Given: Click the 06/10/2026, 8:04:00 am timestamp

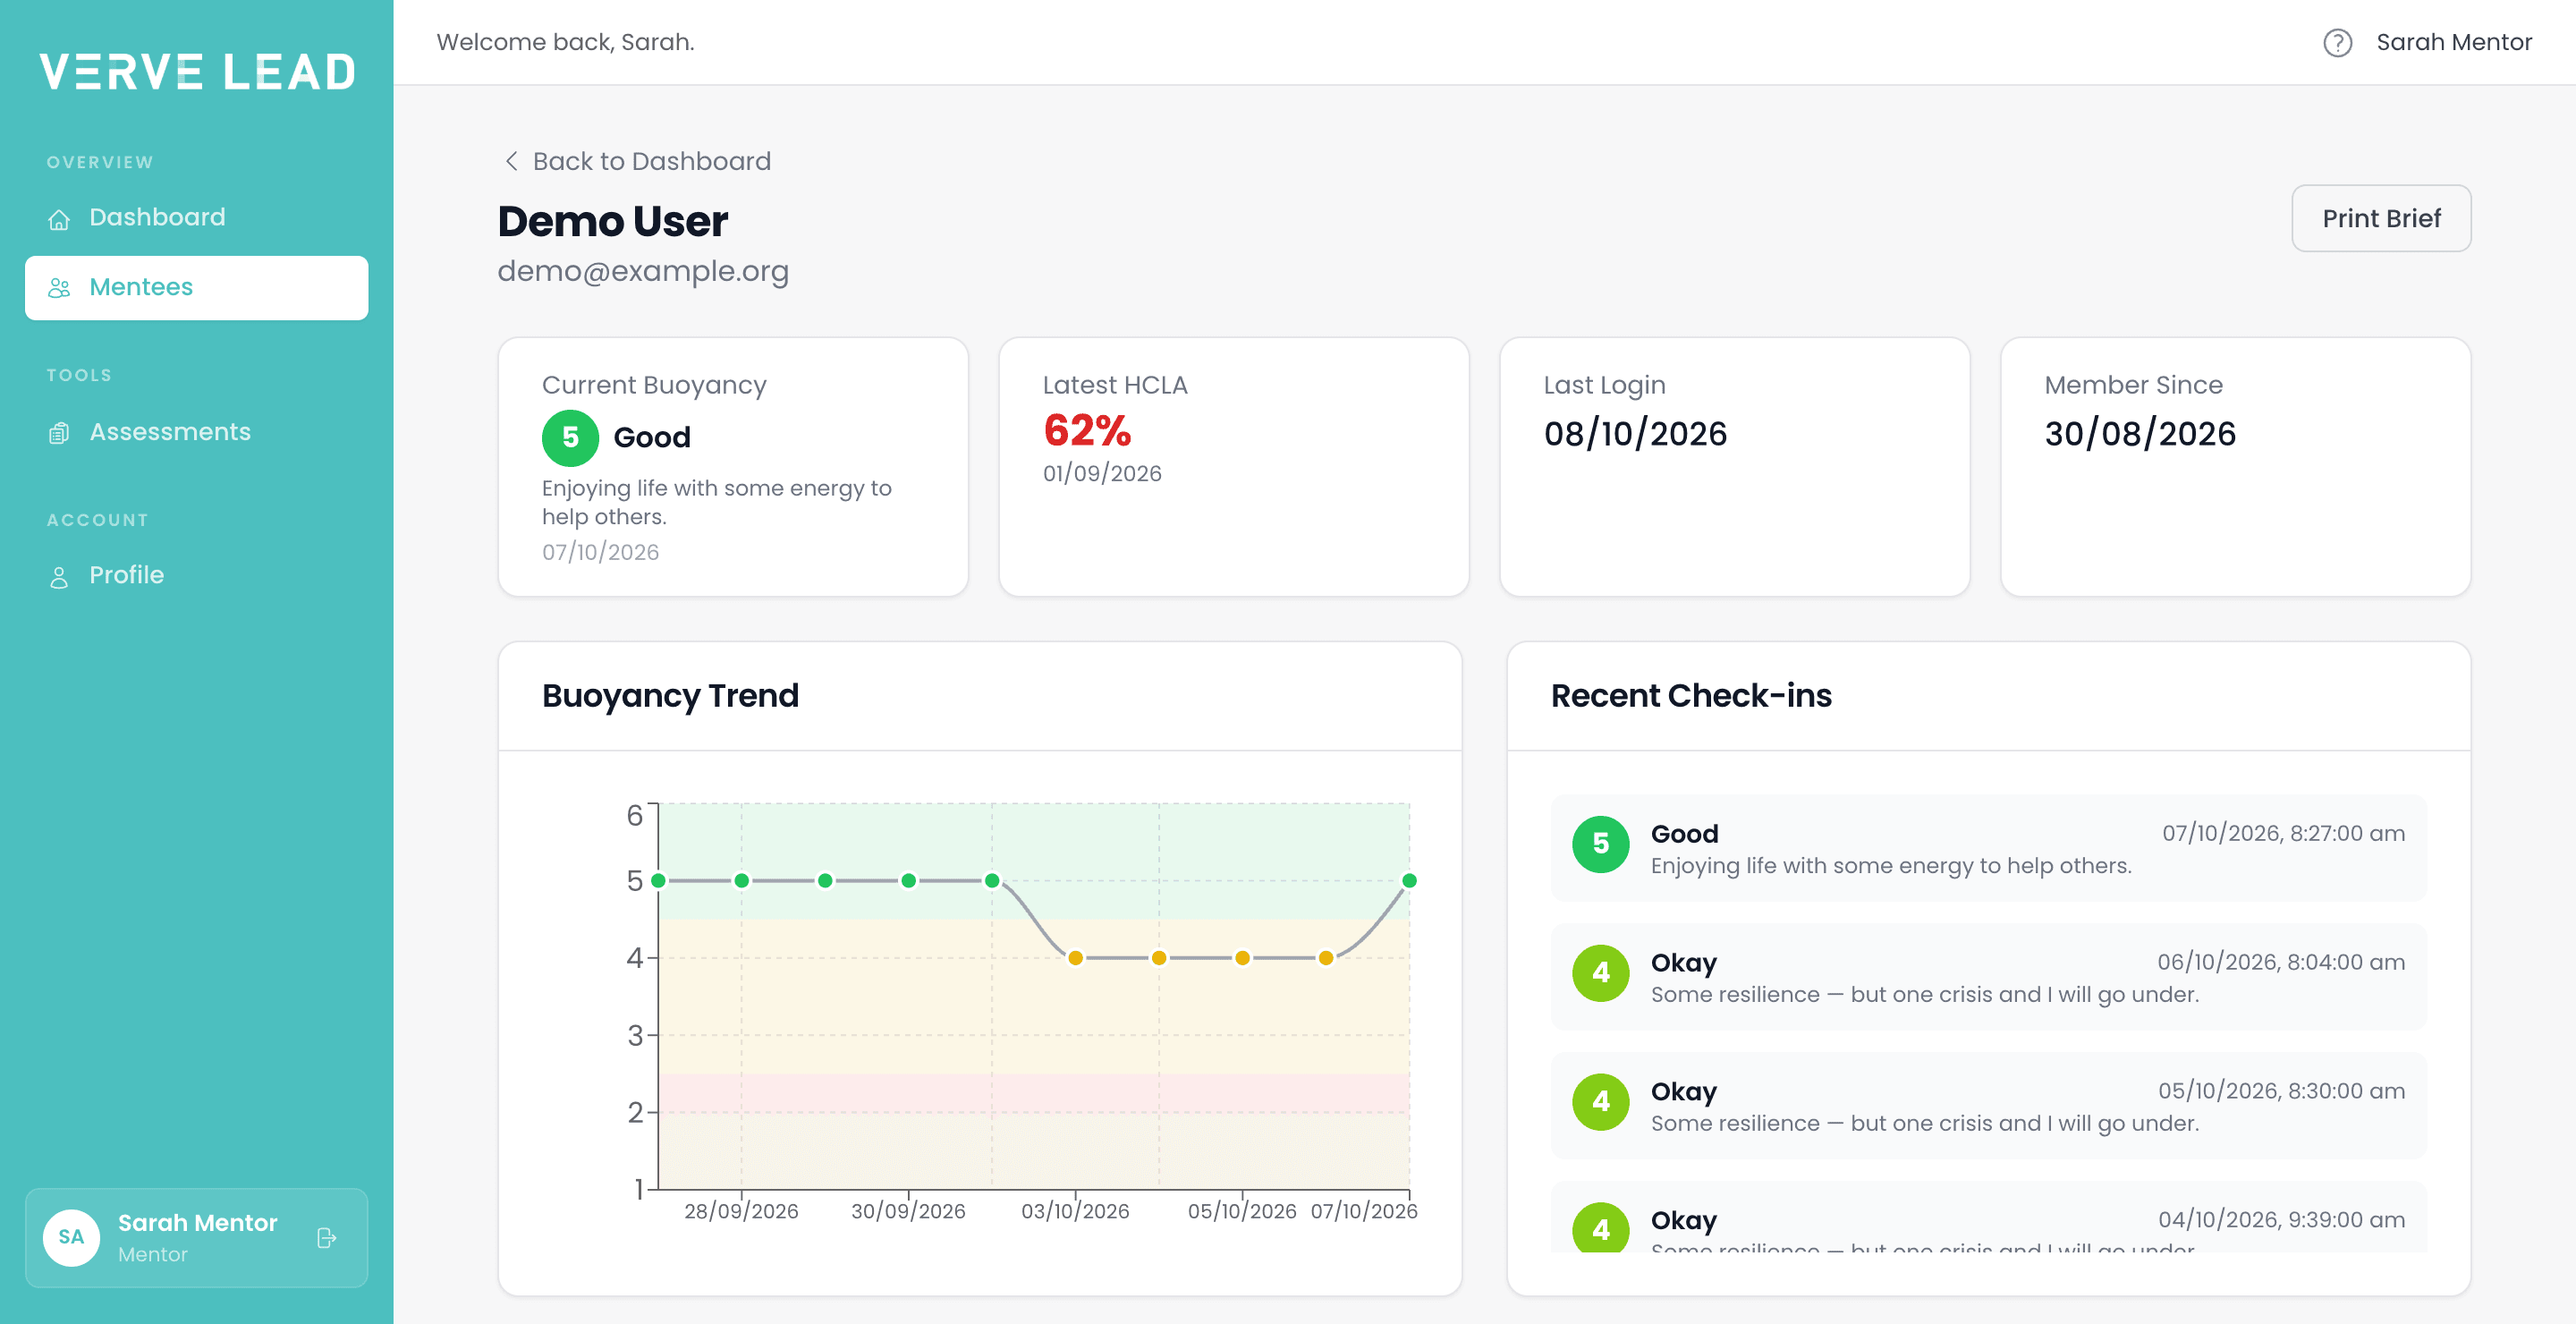Looking at the screenshot, I should 2280,962.
